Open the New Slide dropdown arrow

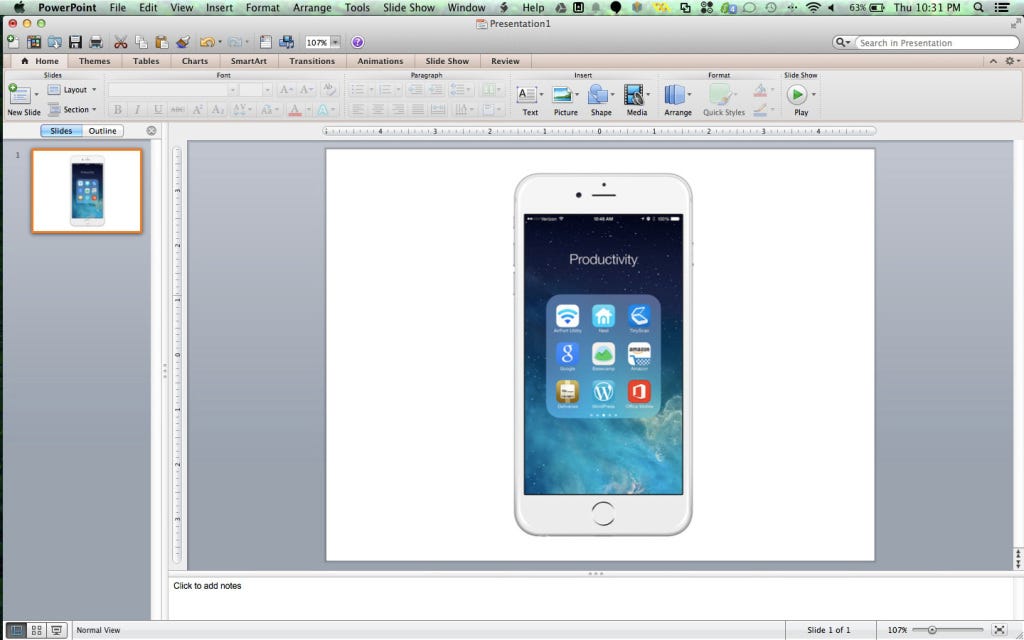click(36, 95)
